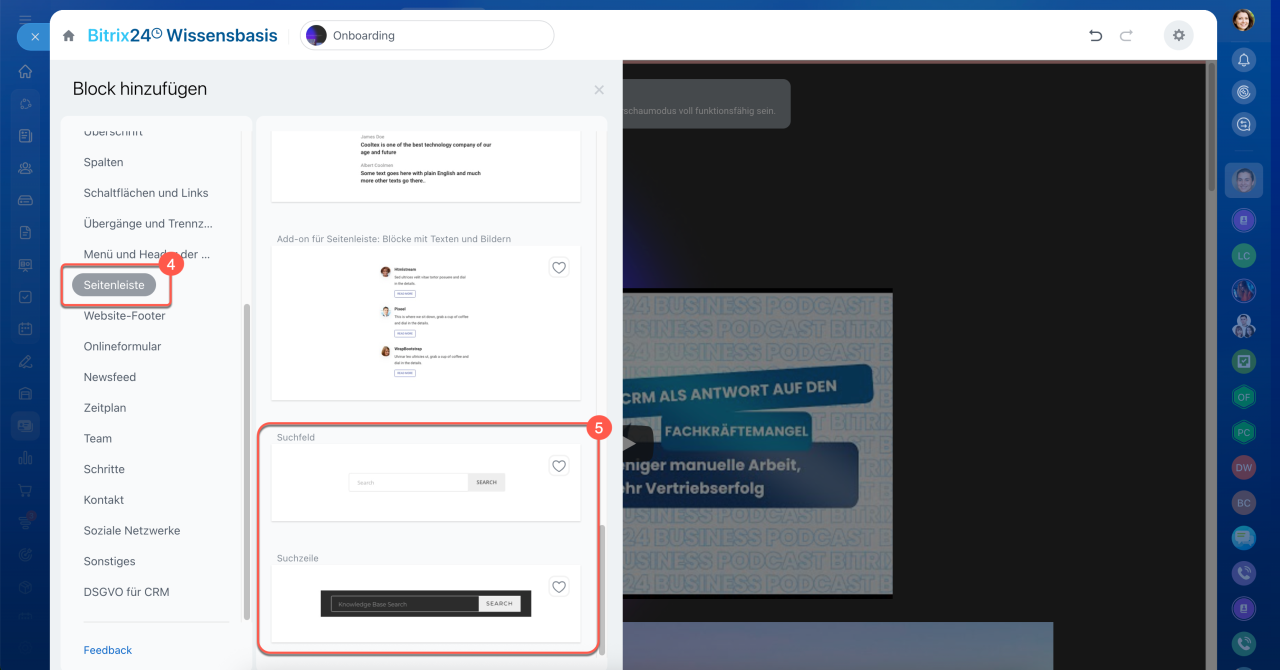Image resolution: width=1280 pixels, height=670 pixels.
Task: Open the shopping cart icon in the left sidebar
Action: click(x=25, y=490)
